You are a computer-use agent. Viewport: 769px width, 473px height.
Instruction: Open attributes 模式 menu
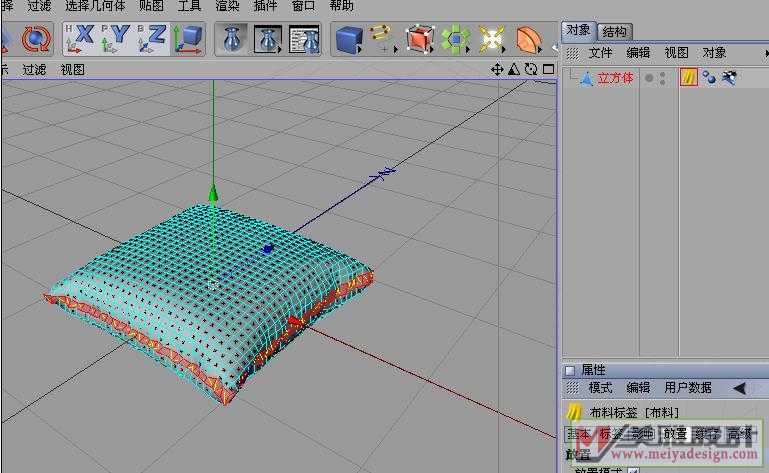(x=600, y=388)
